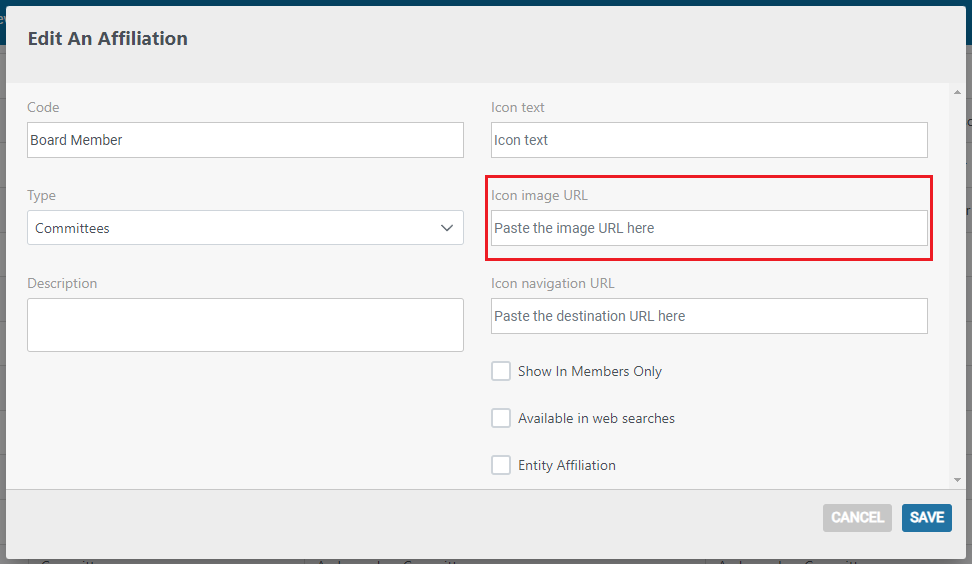The width and height of the screenshot is (972, 564).
Task: Click the scrollbar up arrow
Action: (x=957, y=92)
